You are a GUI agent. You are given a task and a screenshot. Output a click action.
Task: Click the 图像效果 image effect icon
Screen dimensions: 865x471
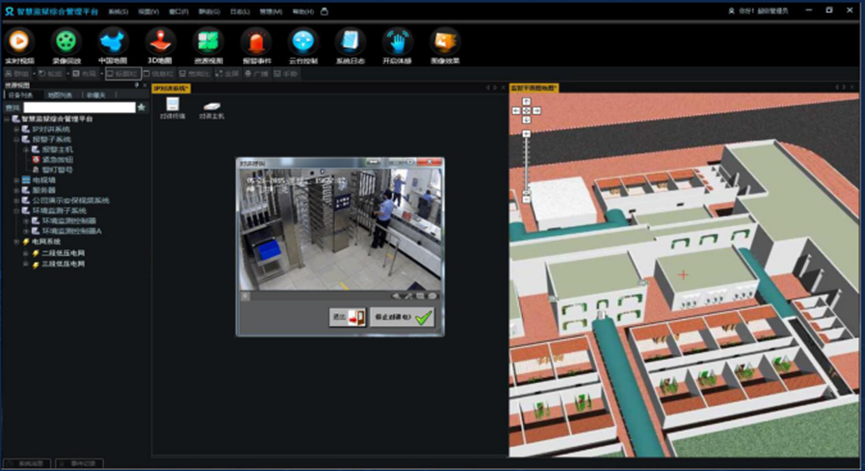444,42
